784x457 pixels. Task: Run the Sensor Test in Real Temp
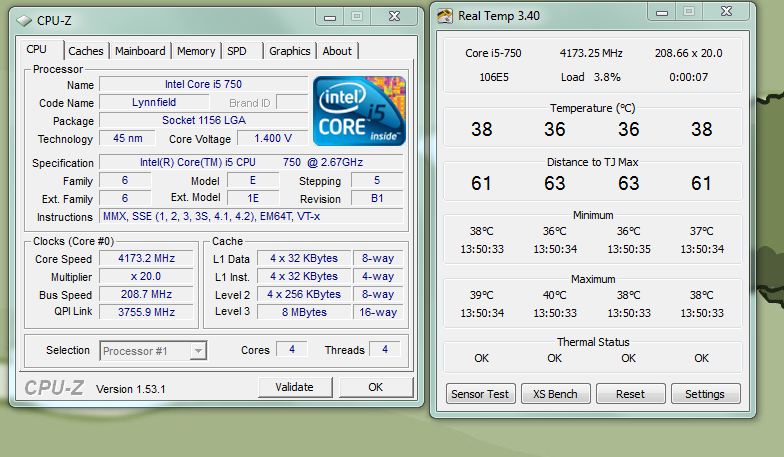click(x=480, y=394)
